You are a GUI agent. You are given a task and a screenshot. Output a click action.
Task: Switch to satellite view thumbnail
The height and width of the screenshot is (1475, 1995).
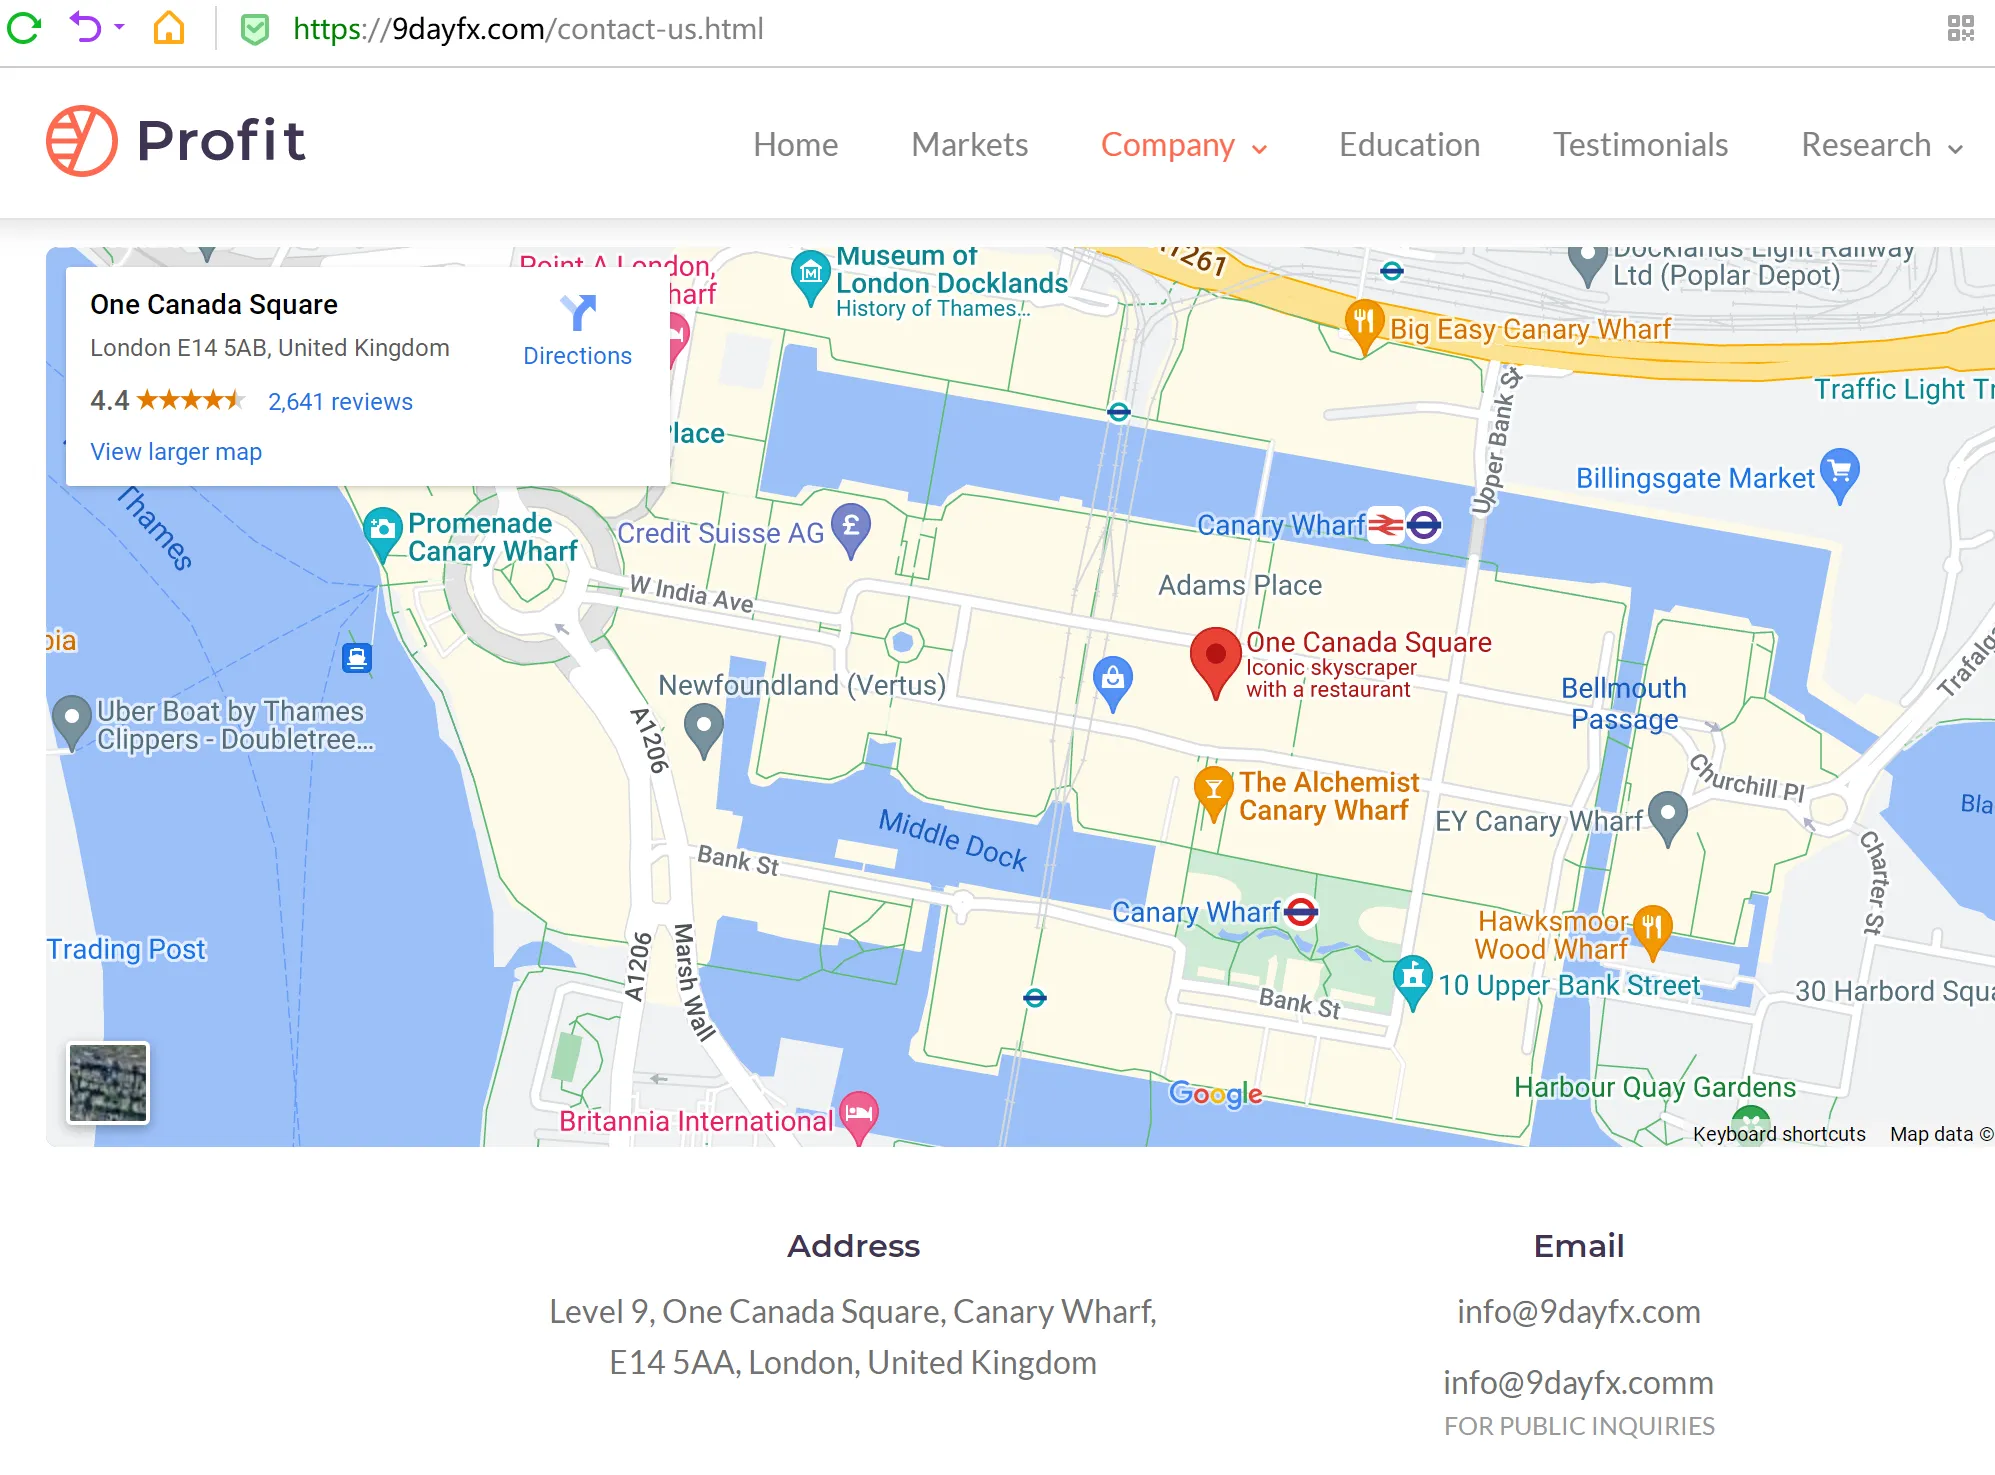click(108, 1083)
